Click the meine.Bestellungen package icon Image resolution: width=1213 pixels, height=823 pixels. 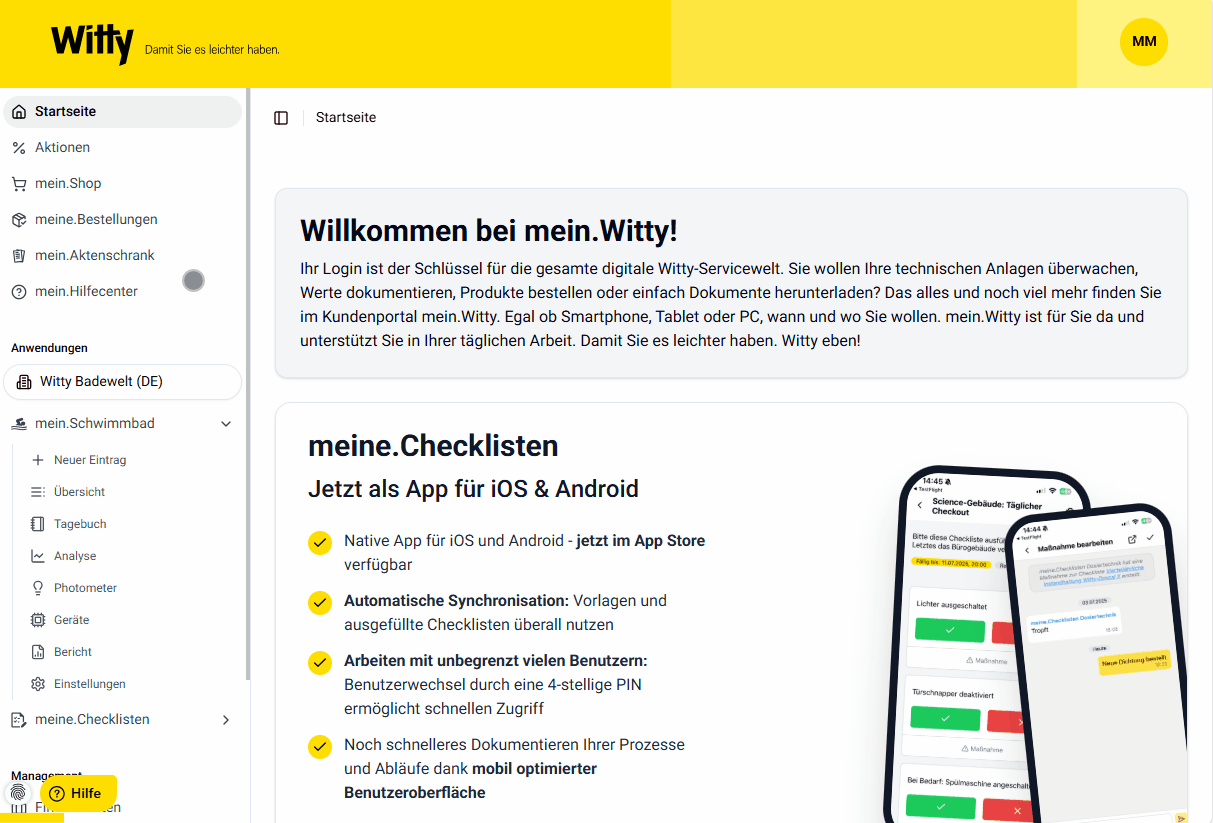pos(18,220)
